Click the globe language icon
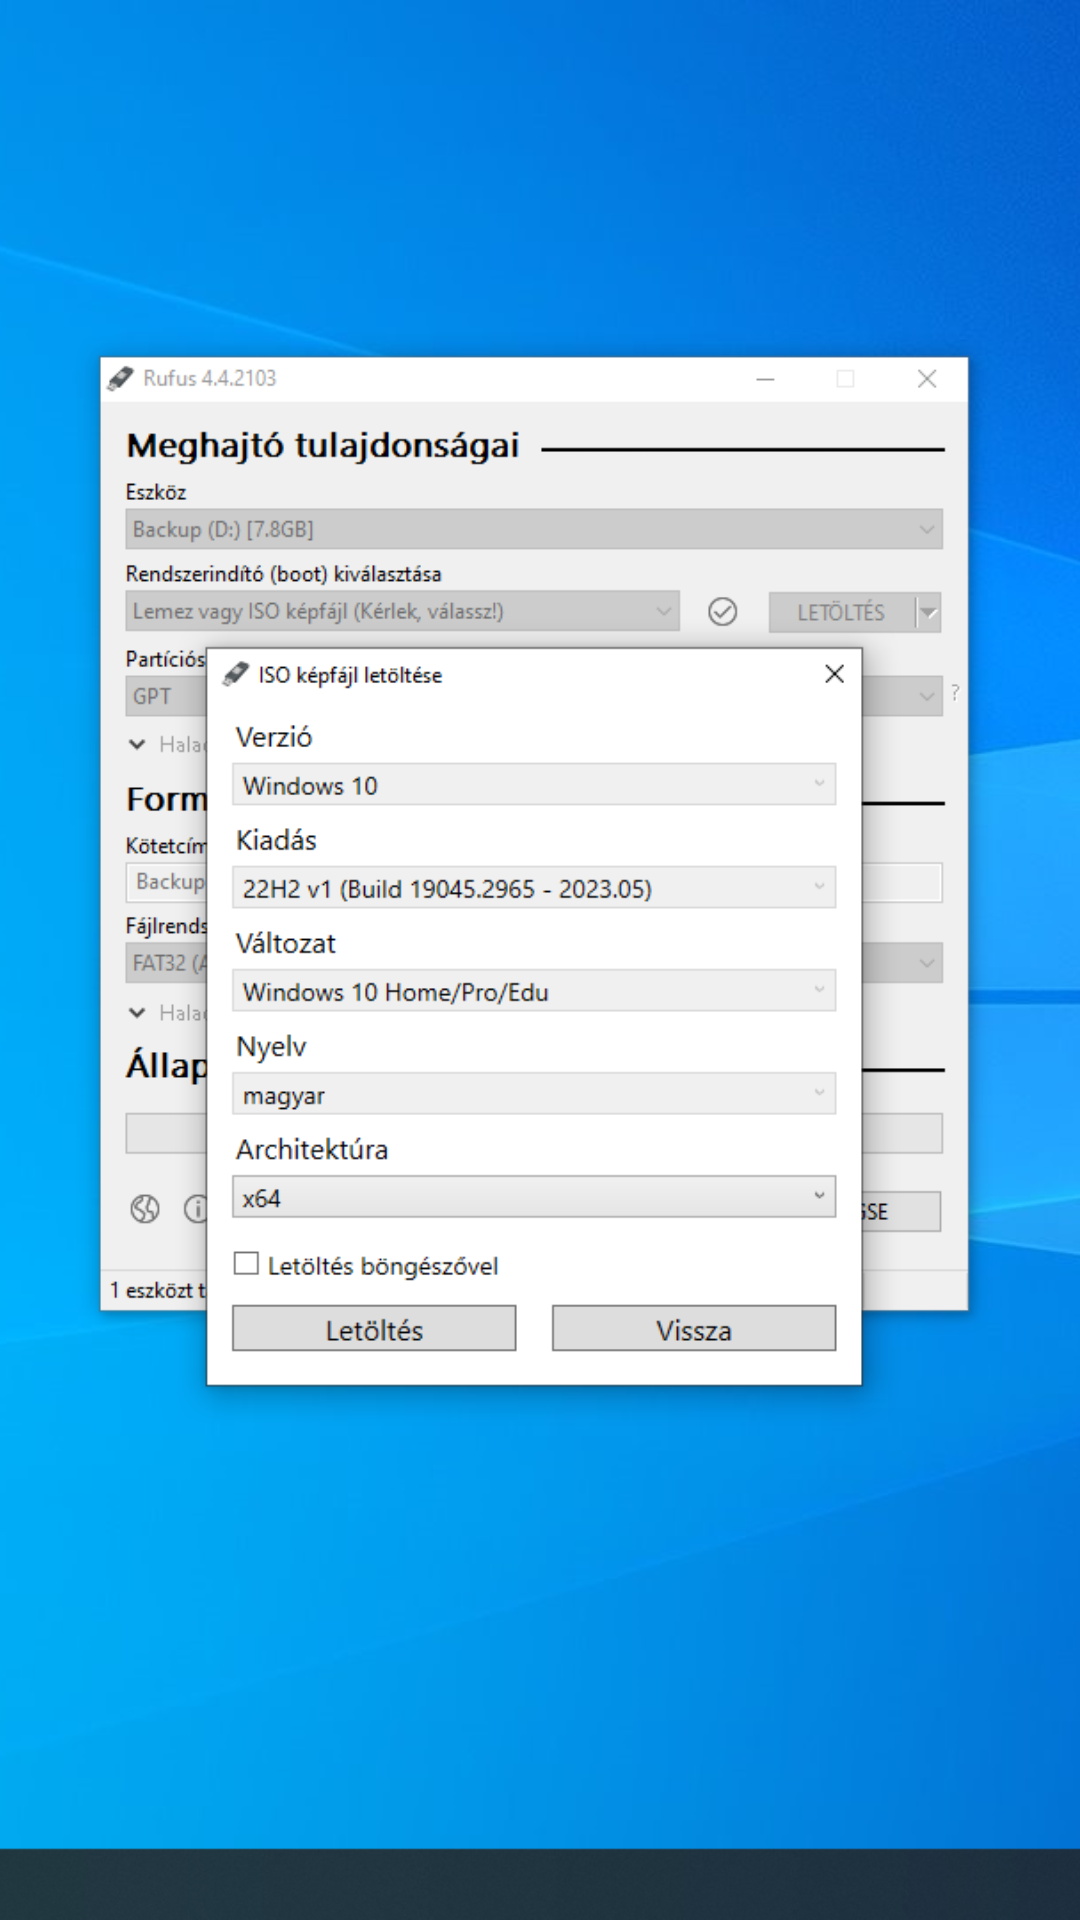This screenshot has height=1920, width=1080. pos(145,1209)
